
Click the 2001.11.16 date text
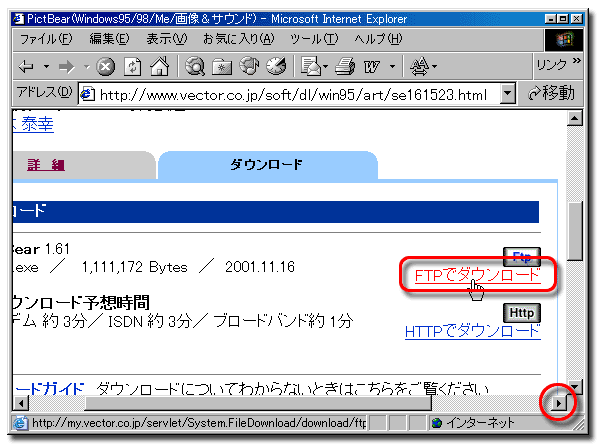(x=260, y=267)
